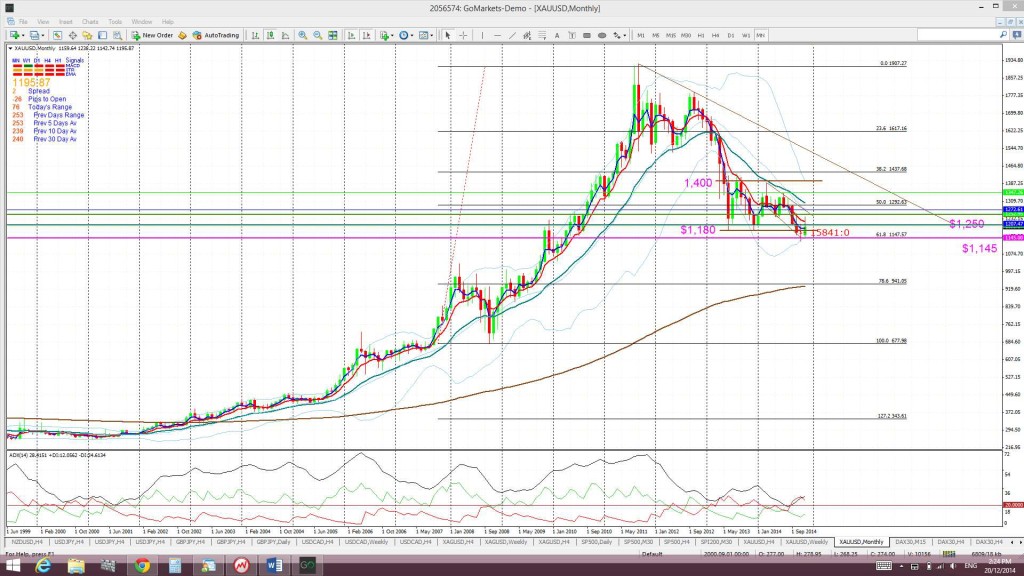This screenshot has width=1024, height=576.
Task: Expand the Profiles dropdown arrow
Action: point(43,35)
